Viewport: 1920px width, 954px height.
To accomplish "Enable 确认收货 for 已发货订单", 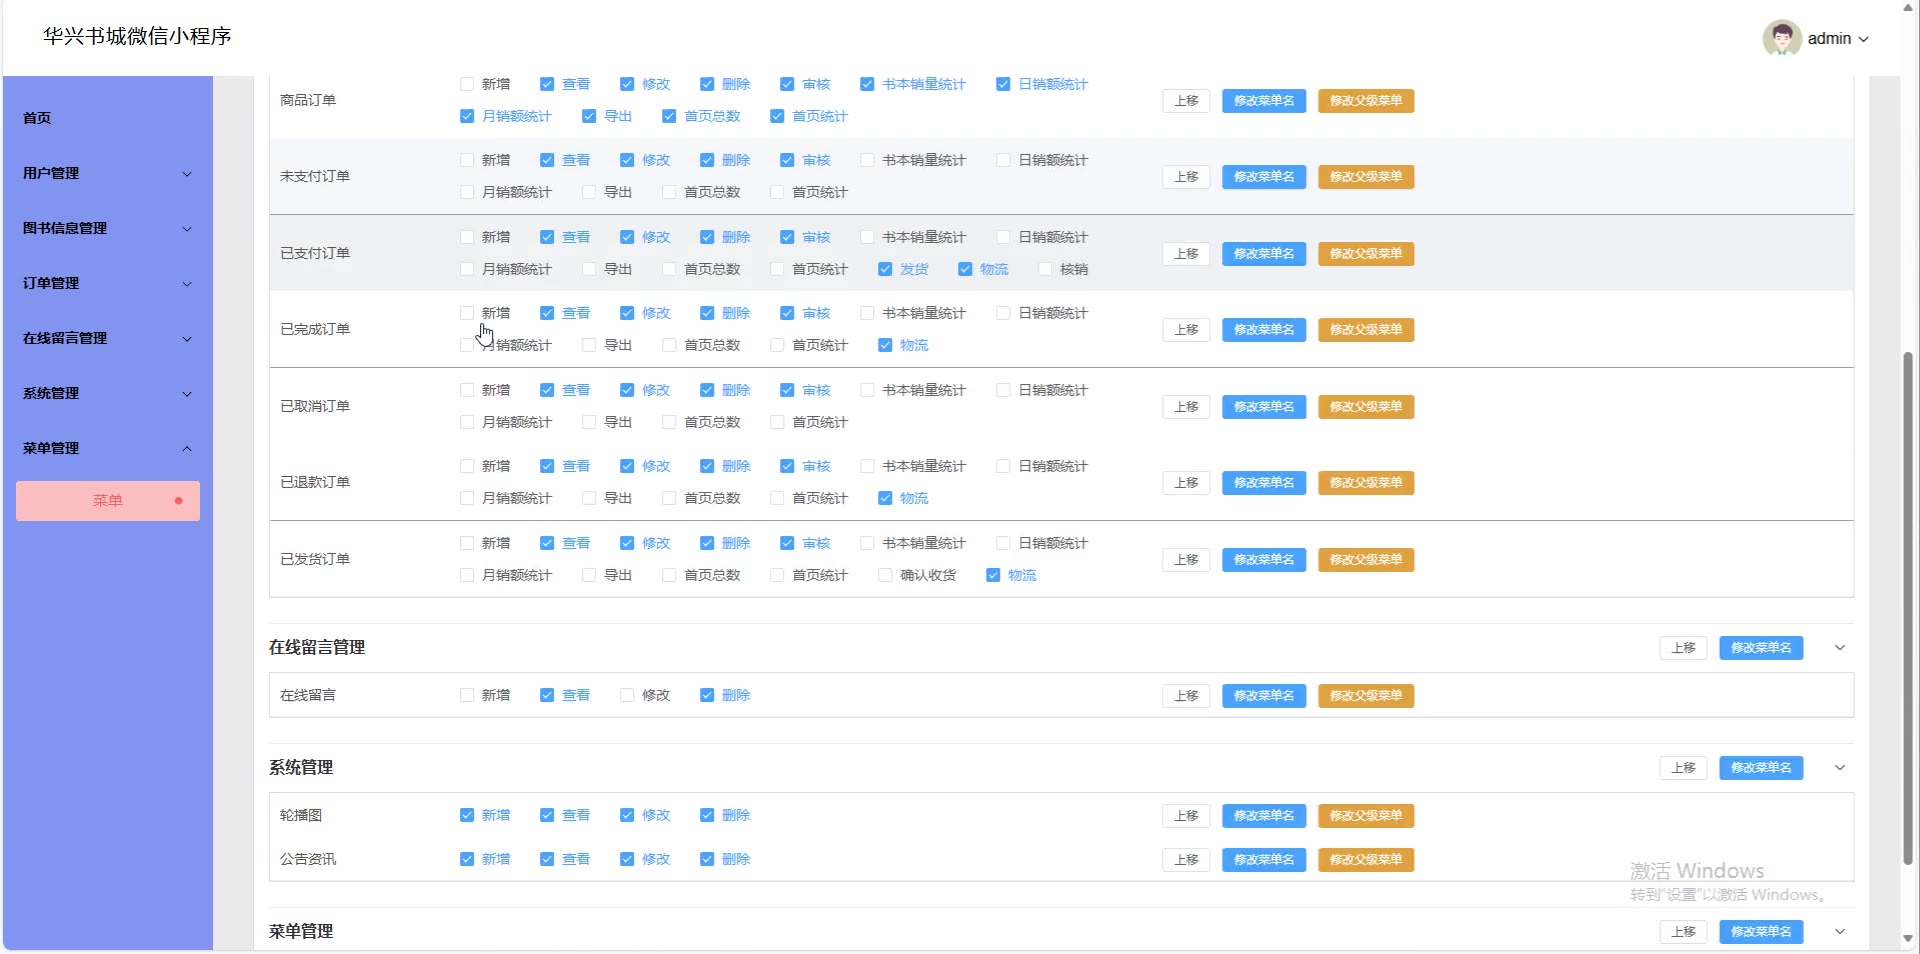I will (x=885, y=575).
